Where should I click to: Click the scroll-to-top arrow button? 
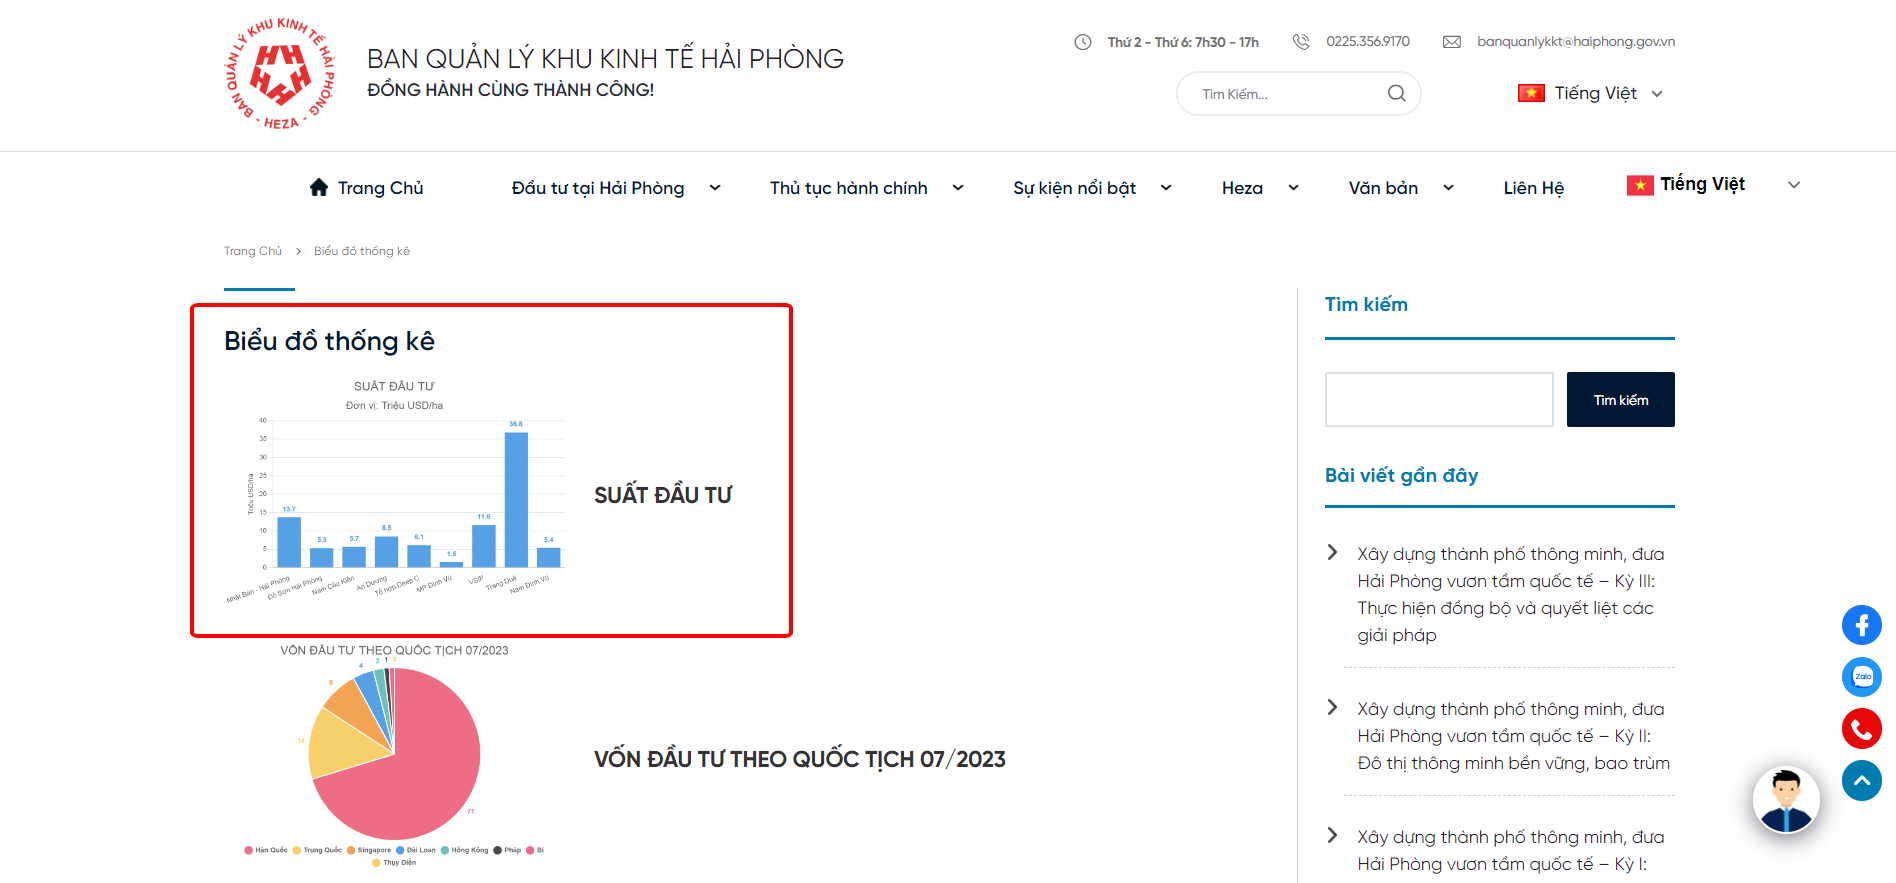[x=1861, y=781]
